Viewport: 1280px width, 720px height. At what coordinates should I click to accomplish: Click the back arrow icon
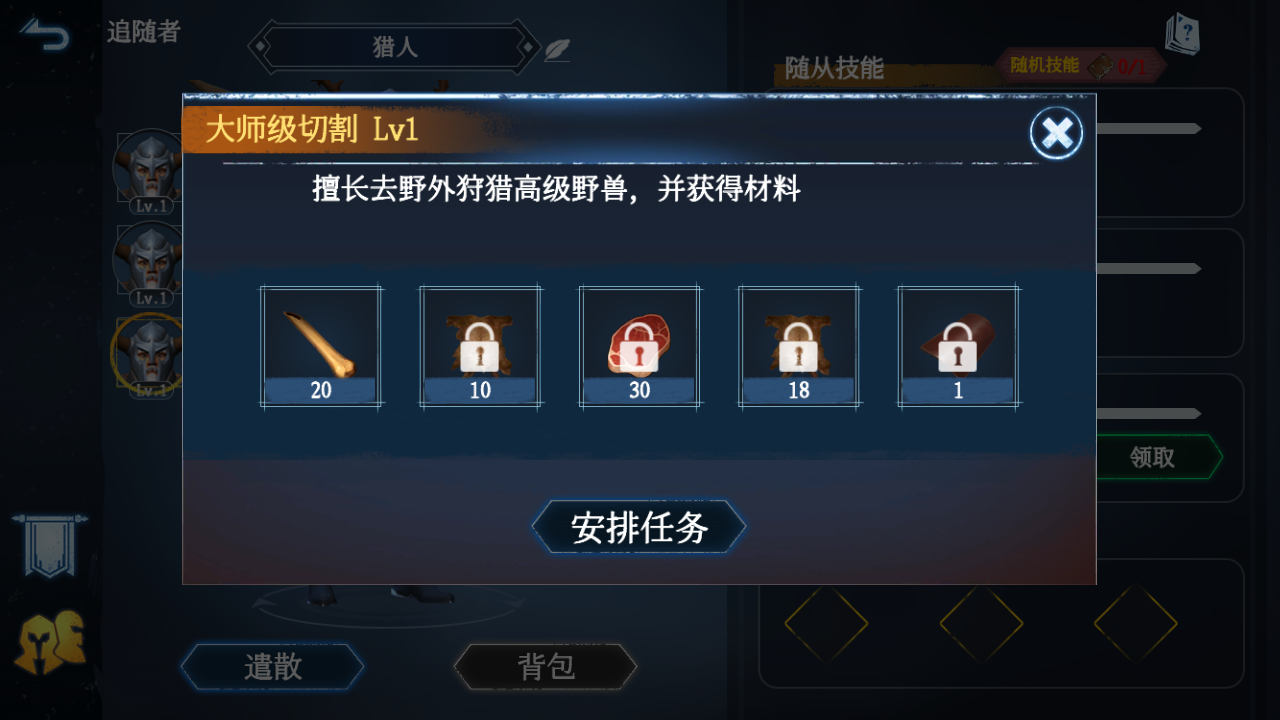click(45, 35)
